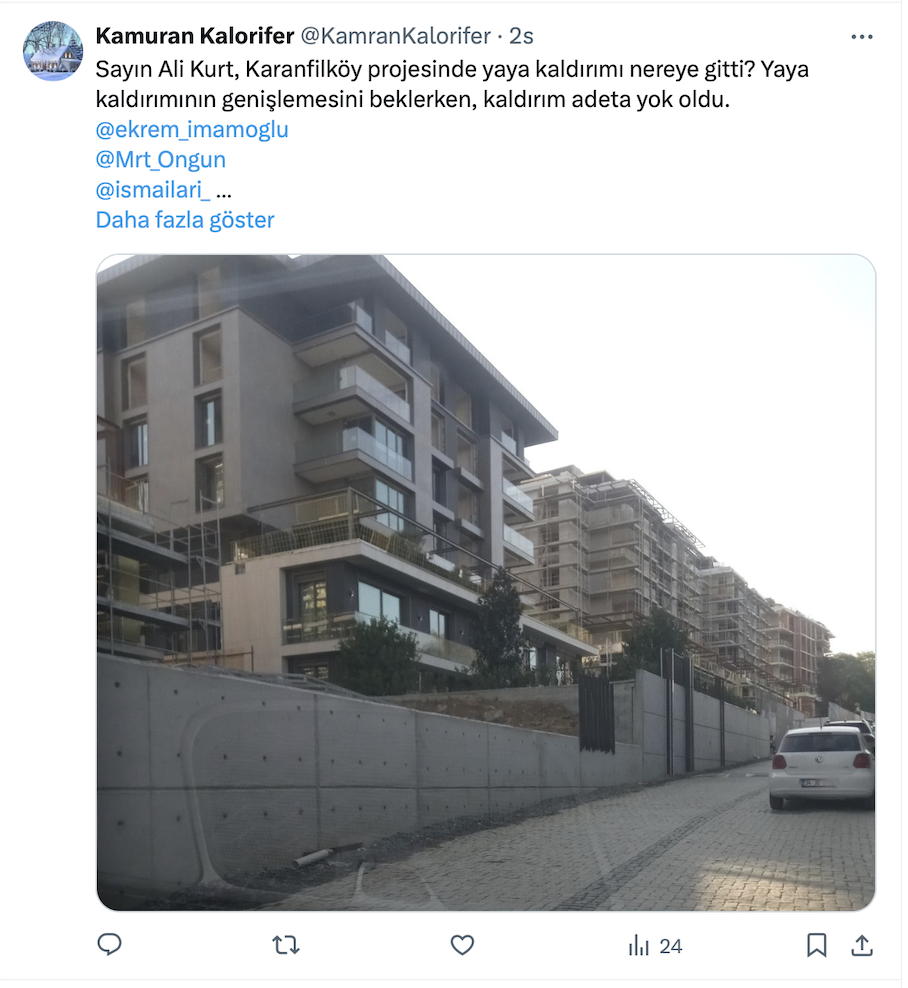Open Kamuran Kalorifer display name profile

coord(196,37)
